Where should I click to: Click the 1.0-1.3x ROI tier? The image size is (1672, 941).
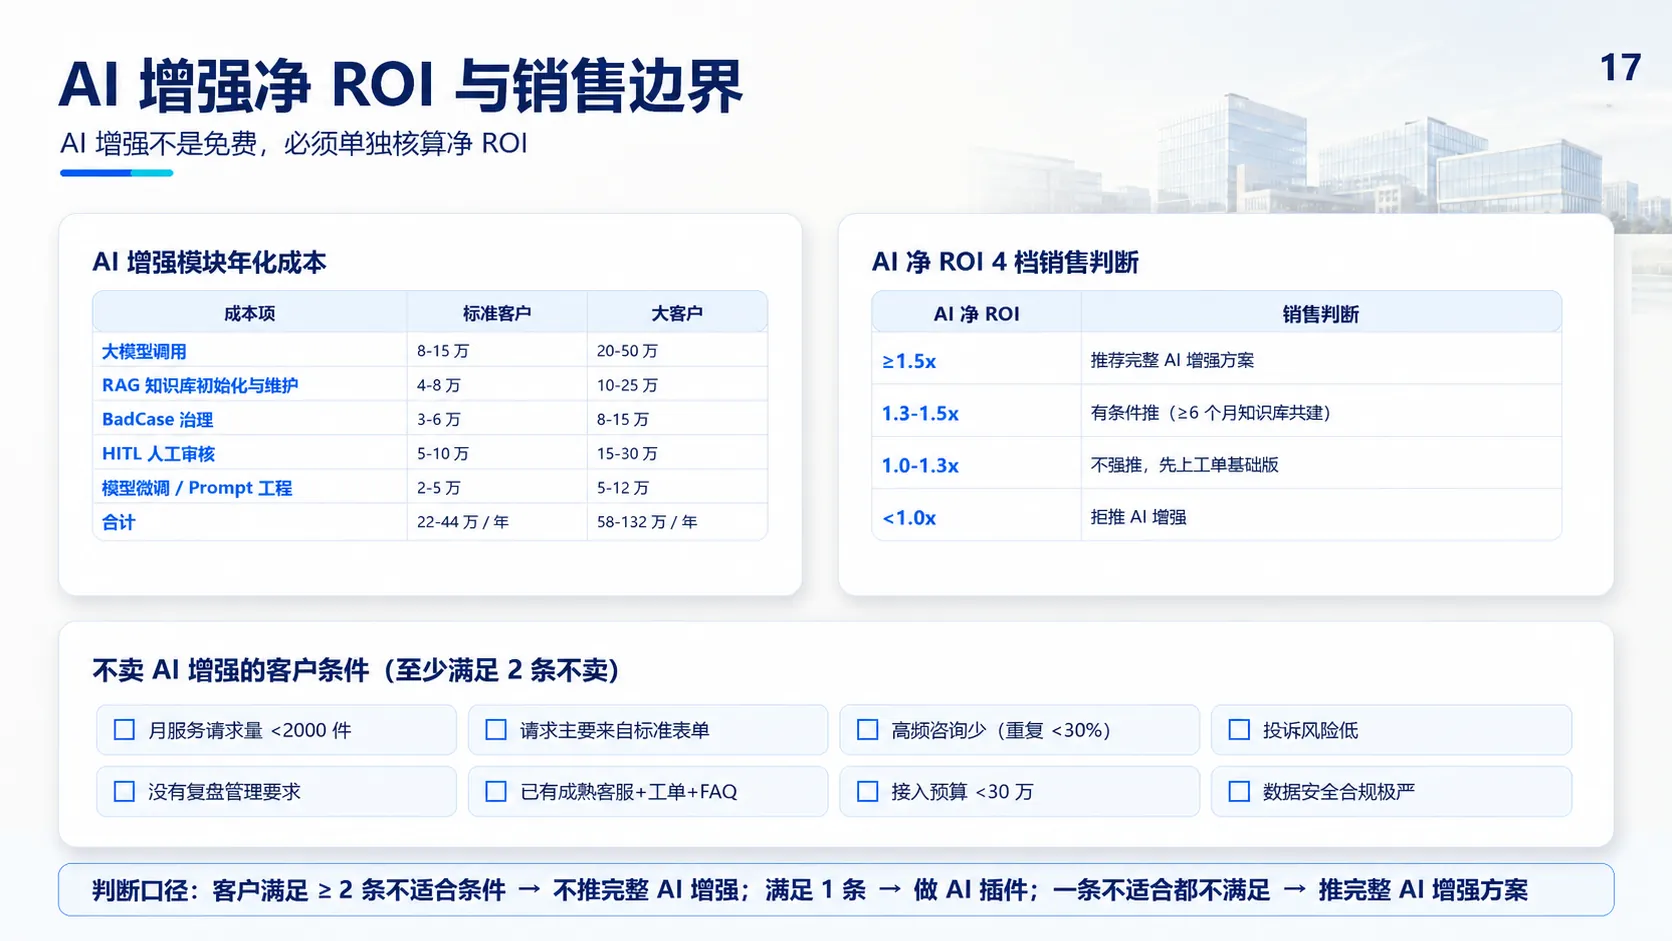tap(920, 465)
